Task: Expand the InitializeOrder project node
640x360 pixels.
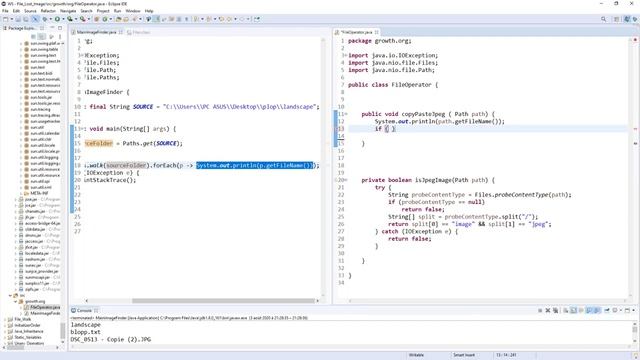Action: [x=5, y=325]
